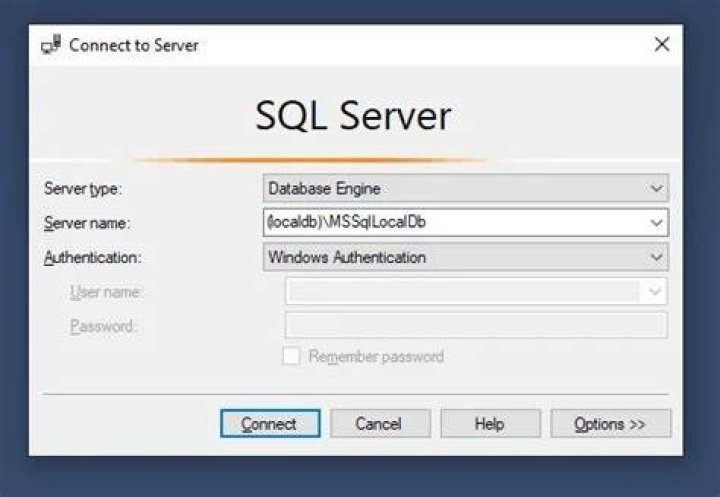Click the User name label
The width and height of the screenshot is (720, 497).
click(107, 292)
